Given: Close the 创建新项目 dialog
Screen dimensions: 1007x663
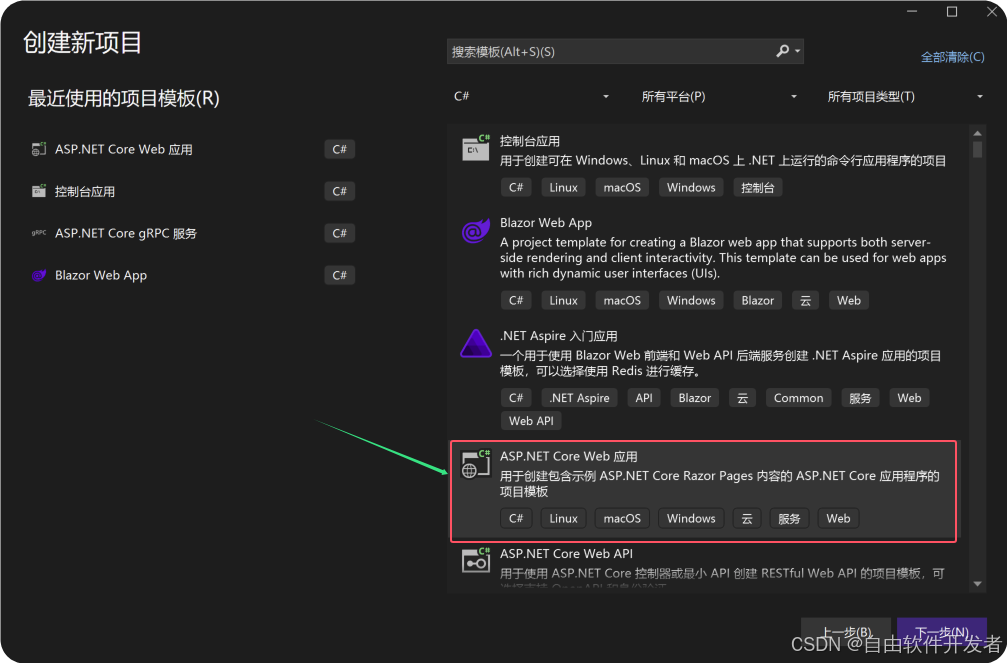Looking at the screenshot, I should tap(992, 12).
